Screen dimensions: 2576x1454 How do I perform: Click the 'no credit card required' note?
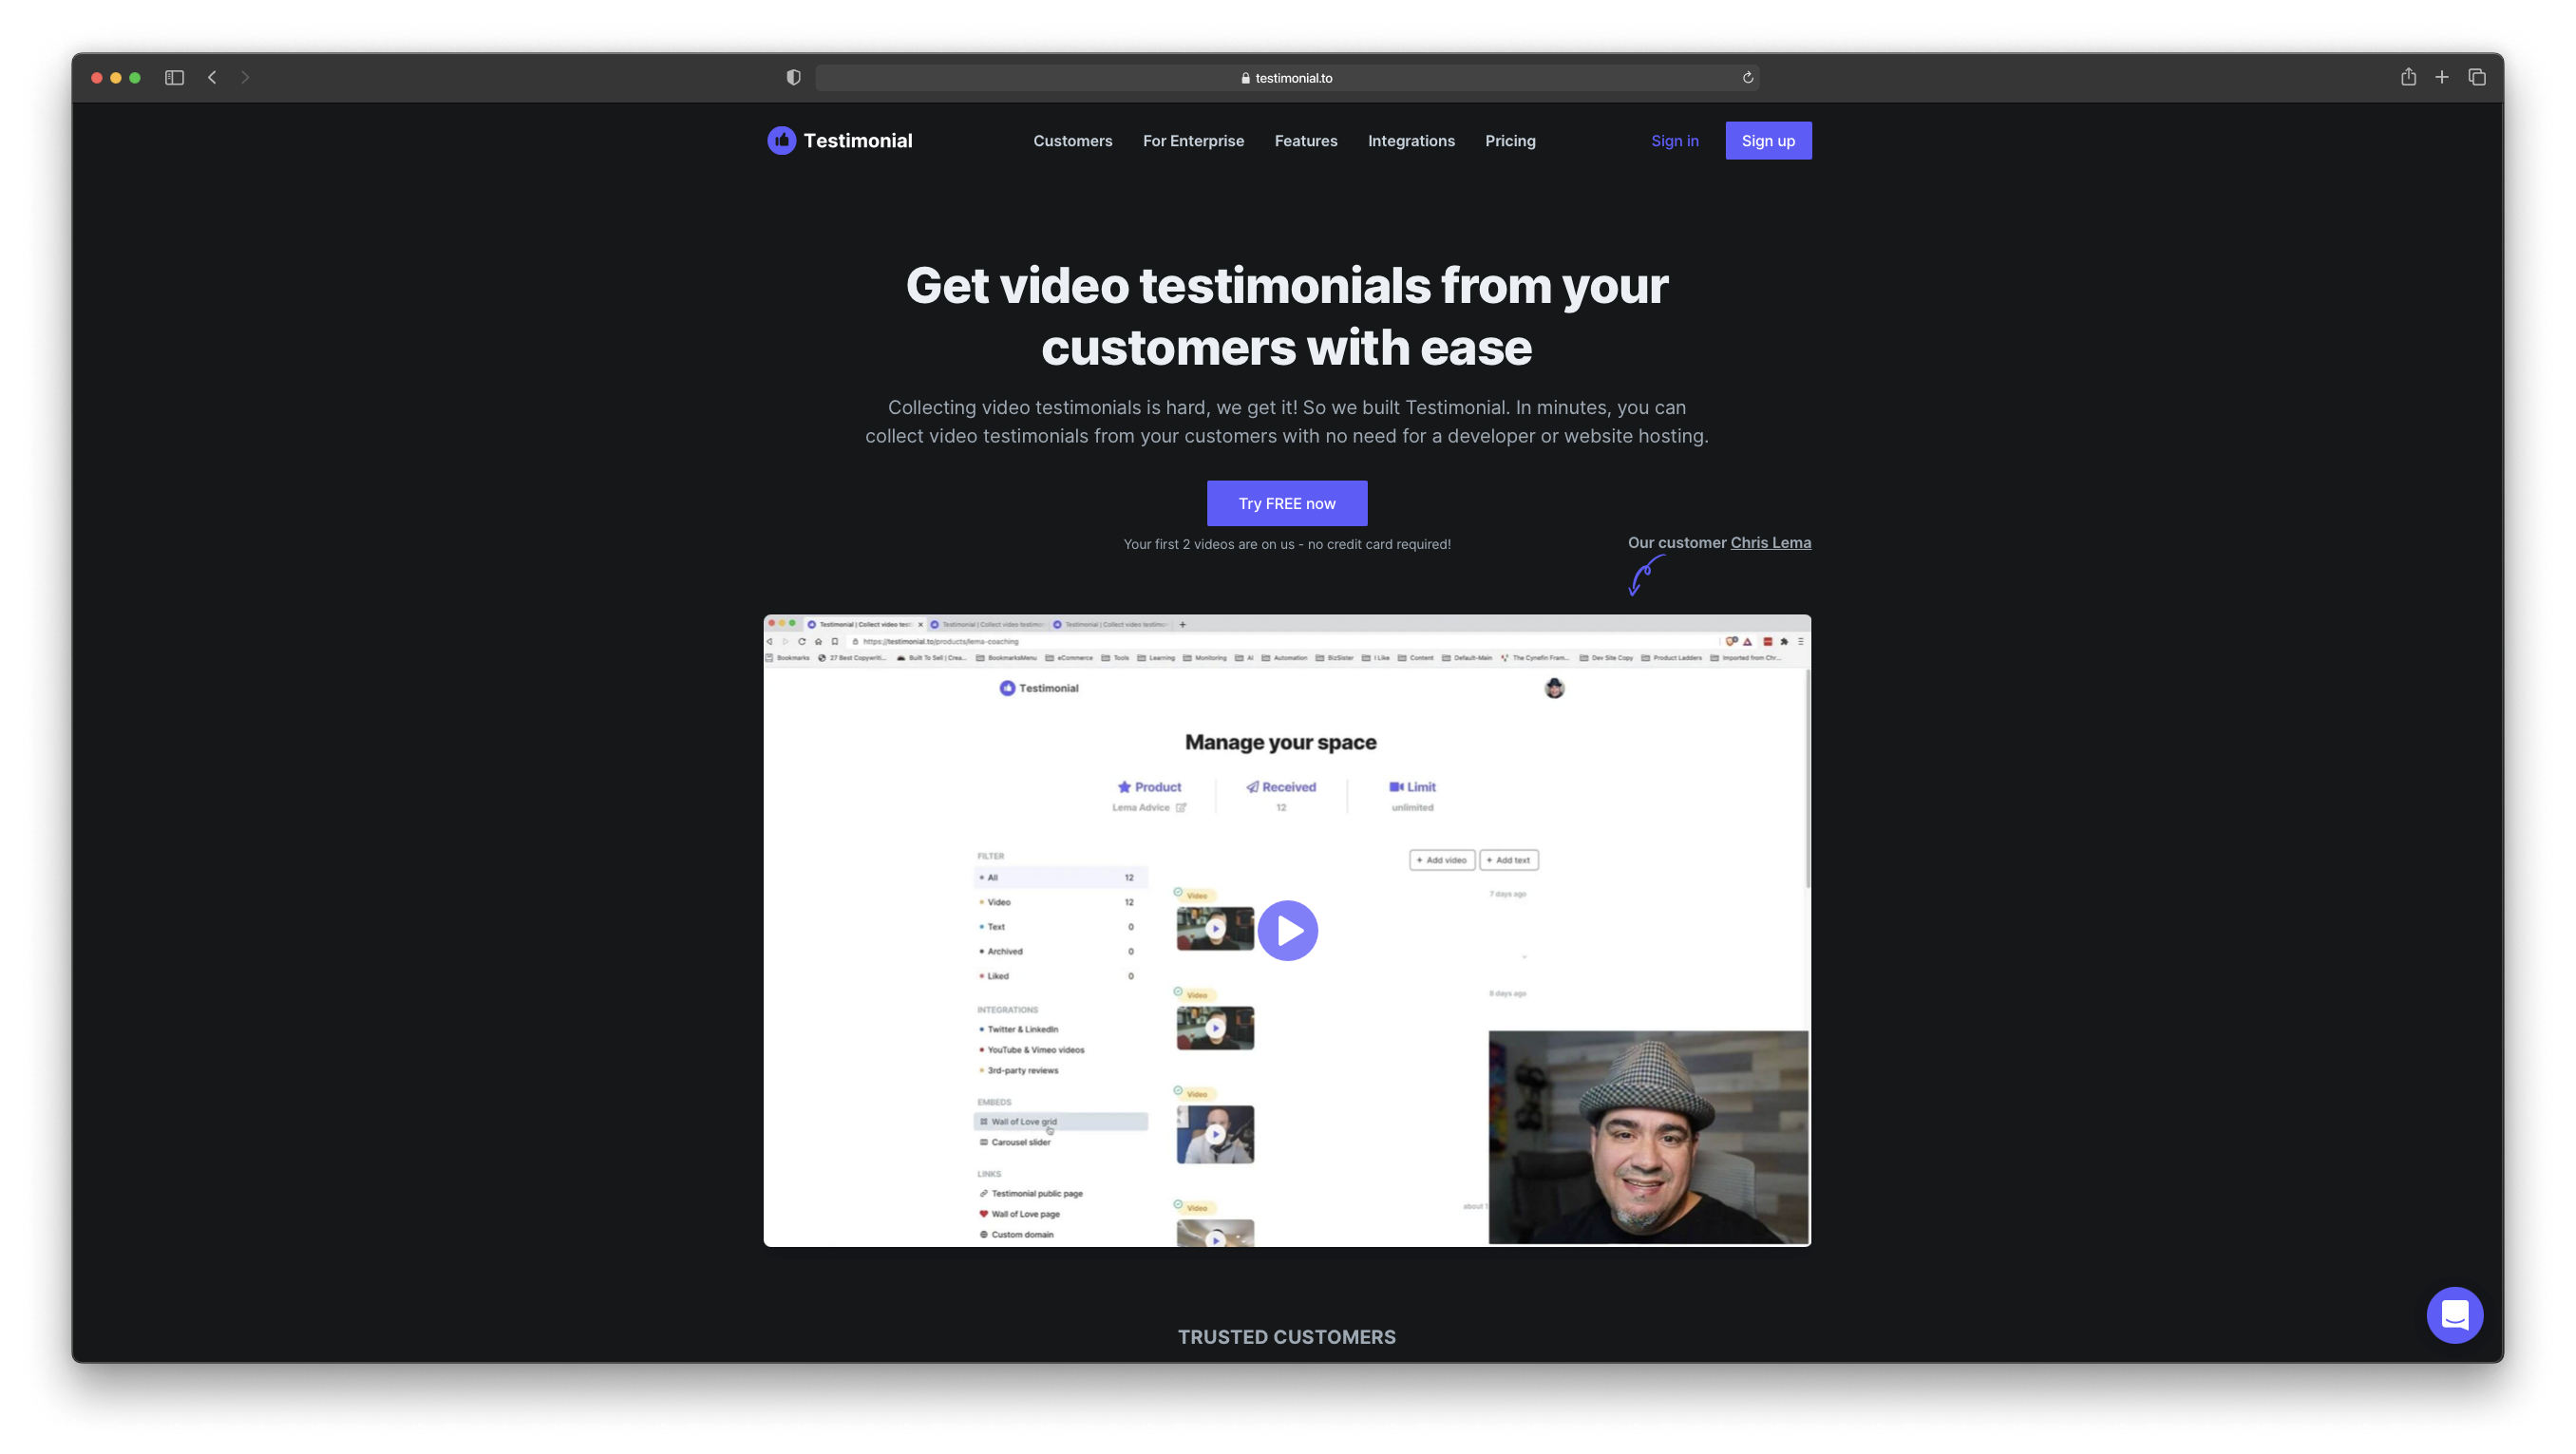click(1286, 544)
